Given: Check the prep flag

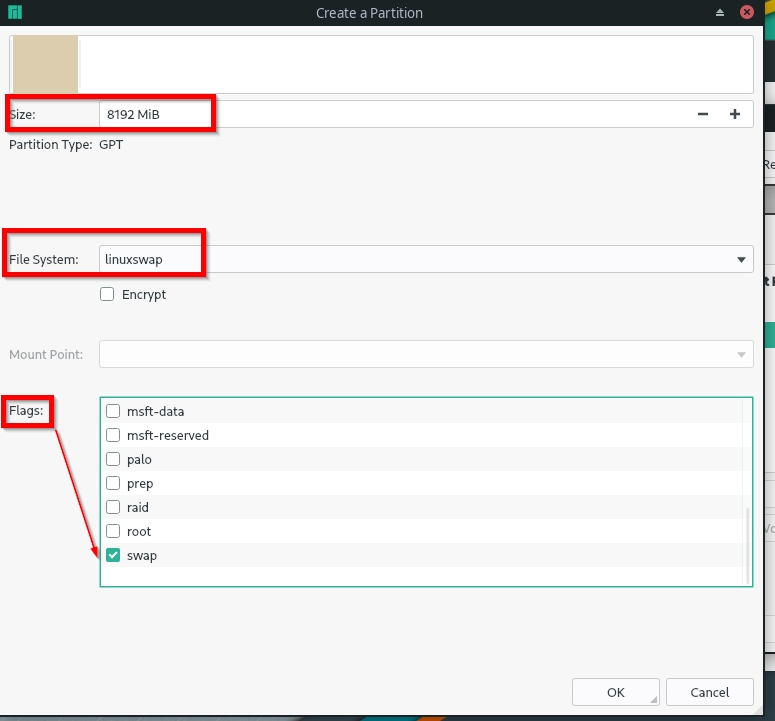Looking at the screenshot, I should pos(113,483).
